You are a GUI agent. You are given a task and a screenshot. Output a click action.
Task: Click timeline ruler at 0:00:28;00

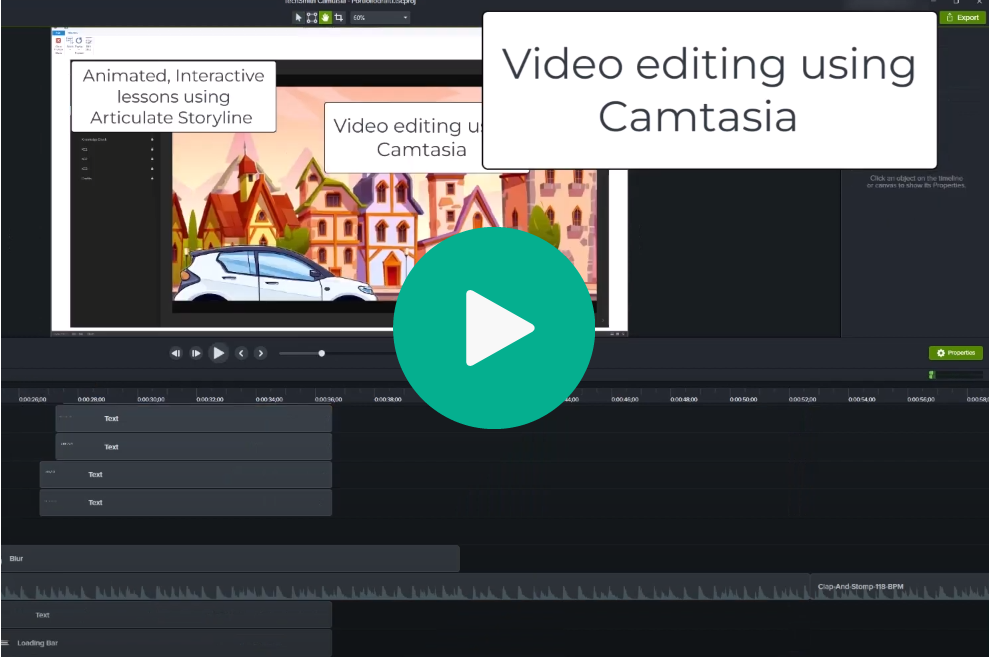[x=91, y=399]
